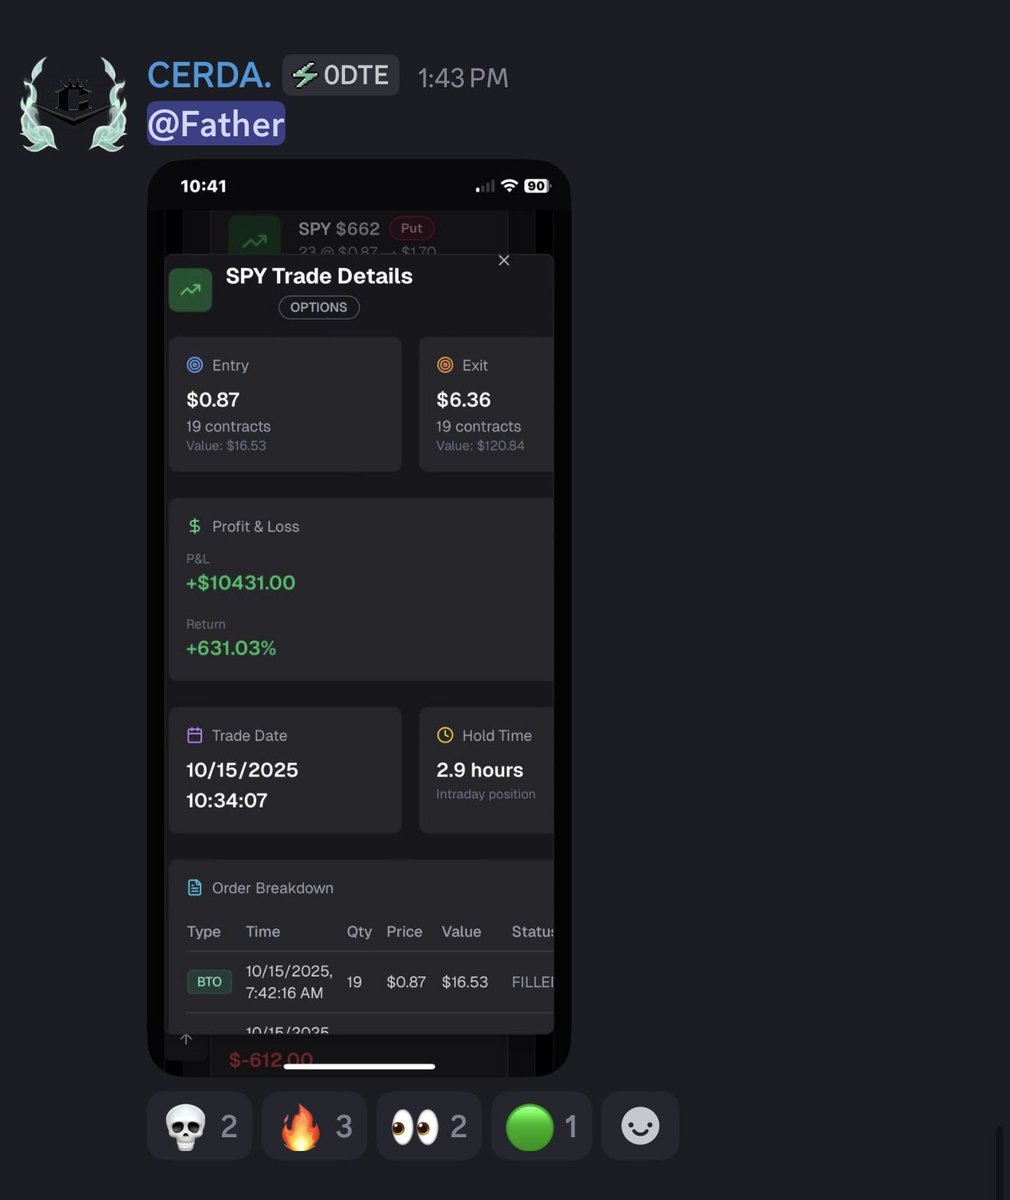Click the Hold Time clock icon
The image size is (1010, 1200).
pyautogui.click(x=445, y=735)
